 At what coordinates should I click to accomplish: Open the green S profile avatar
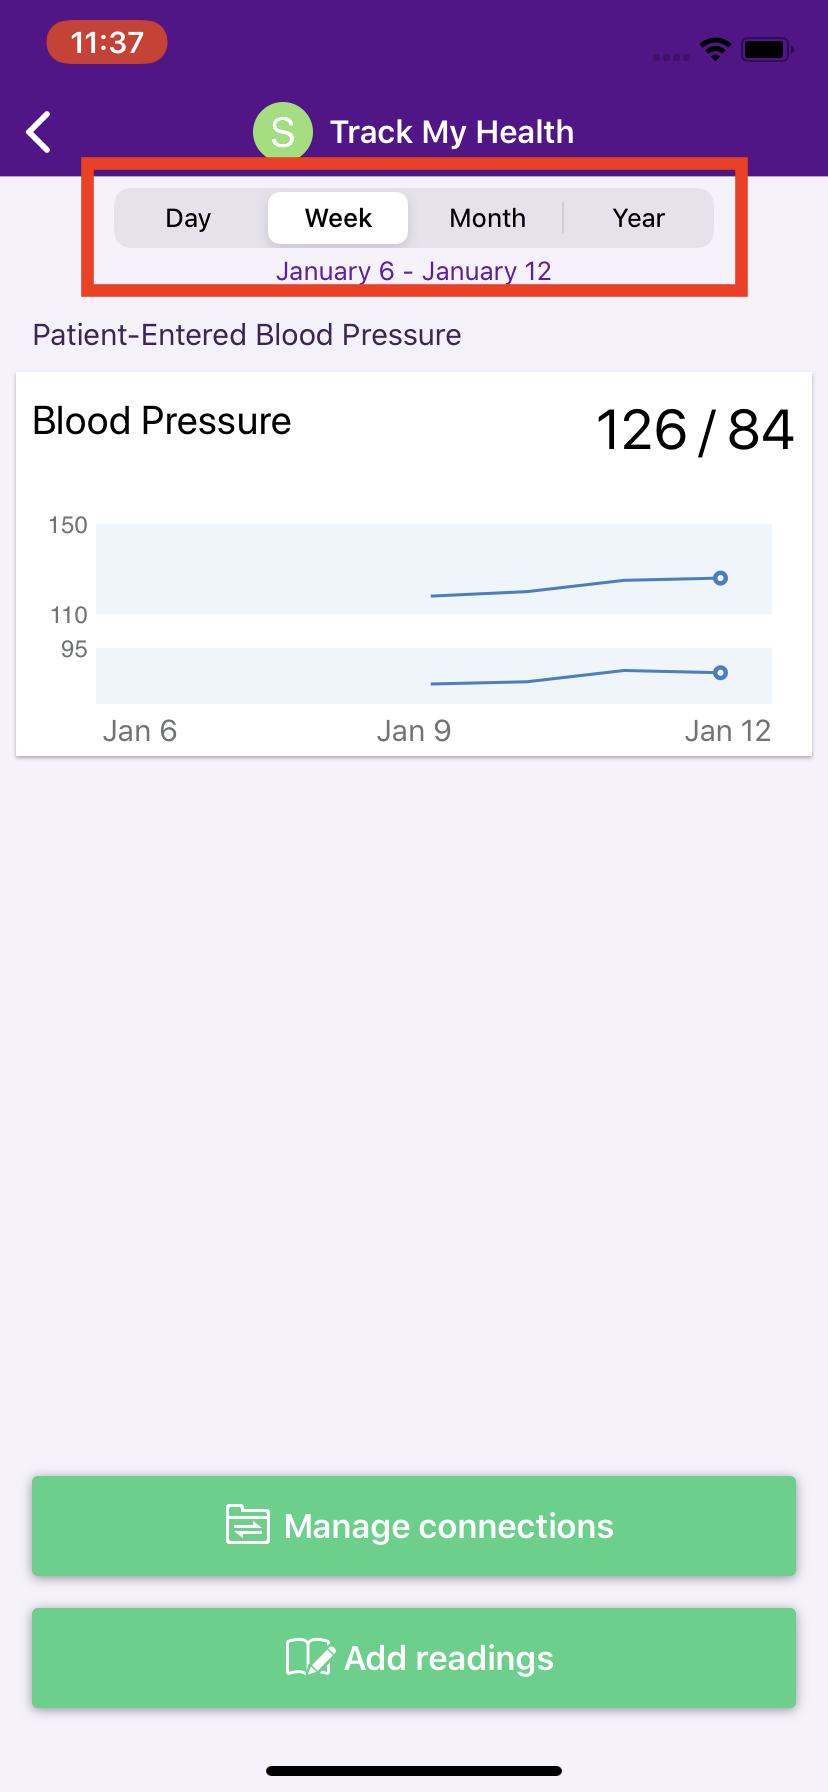(x=283, y=131)
